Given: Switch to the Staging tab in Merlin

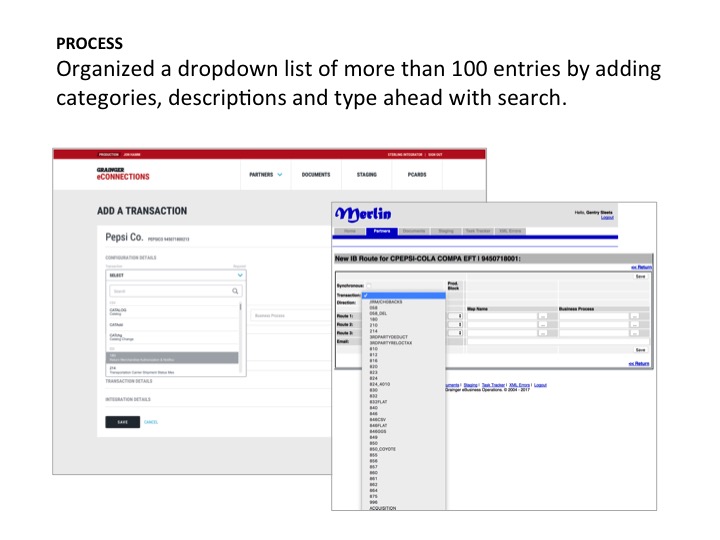Looking at the screenshot, I should click(x=446, y=231).
